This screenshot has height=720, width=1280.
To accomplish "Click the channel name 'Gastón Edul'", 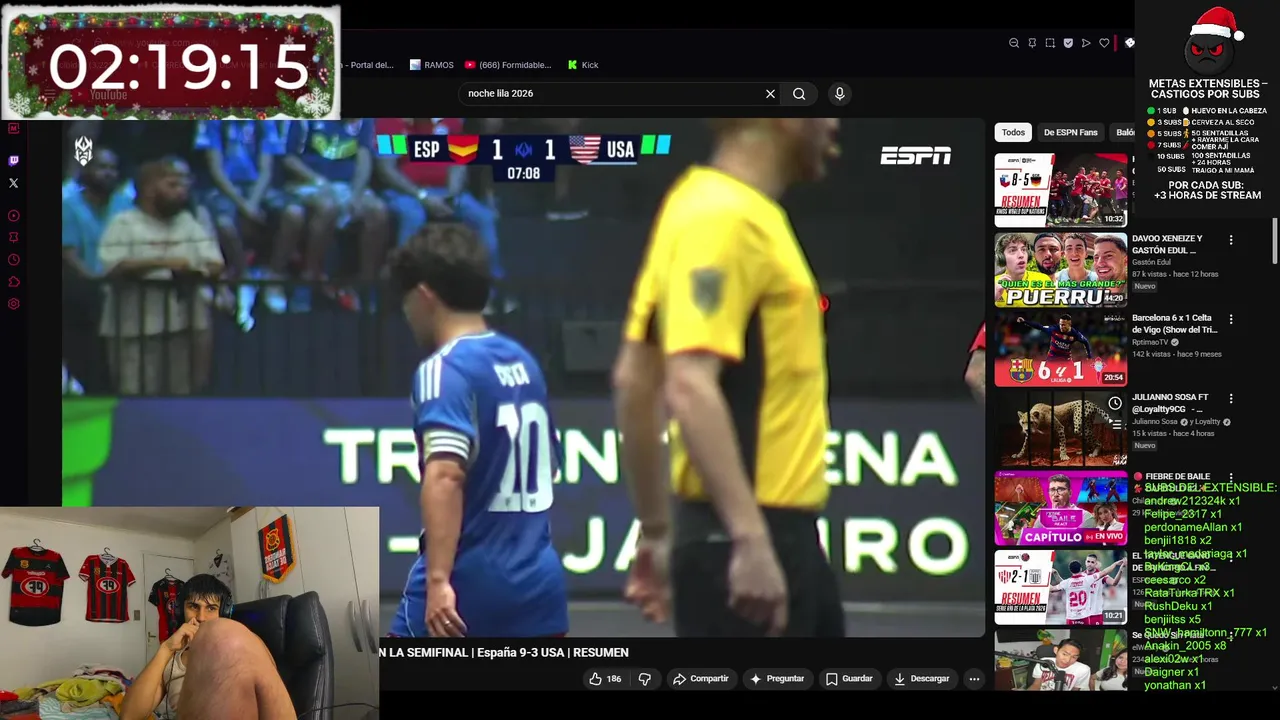I will [1151, 262].
